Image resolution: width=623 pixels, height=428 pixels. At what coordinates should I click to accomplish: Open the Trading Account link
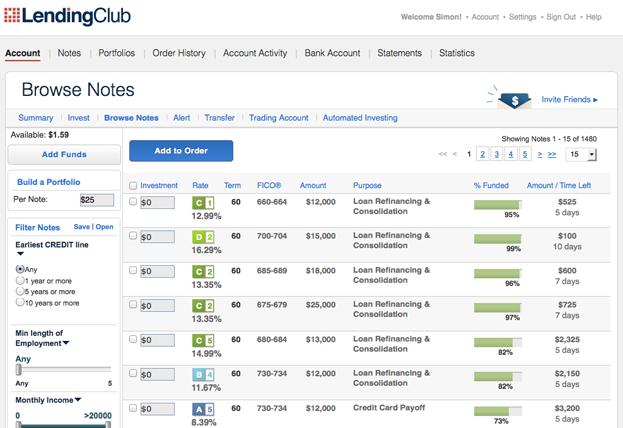pyautogui.click(x=279, y=118)
